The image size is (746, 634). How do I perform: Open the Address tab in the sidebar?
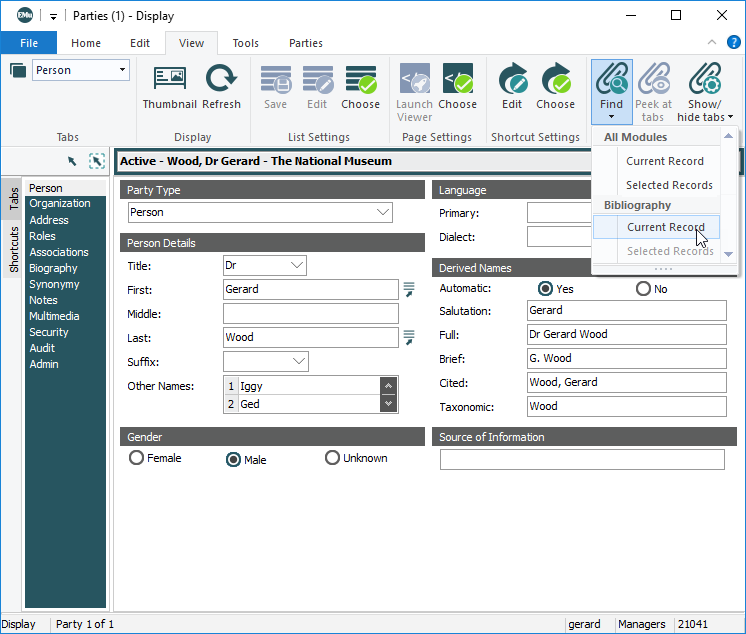coord(49,220)
